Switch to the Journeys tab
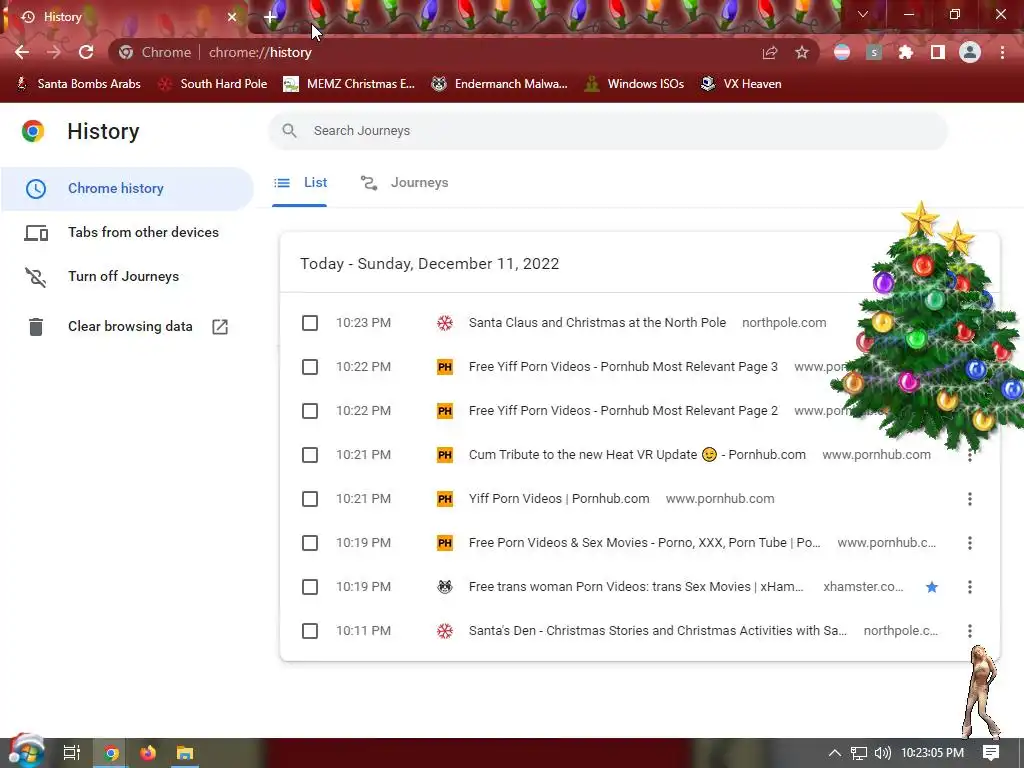 pyautogui.click(x=404, y=183)
